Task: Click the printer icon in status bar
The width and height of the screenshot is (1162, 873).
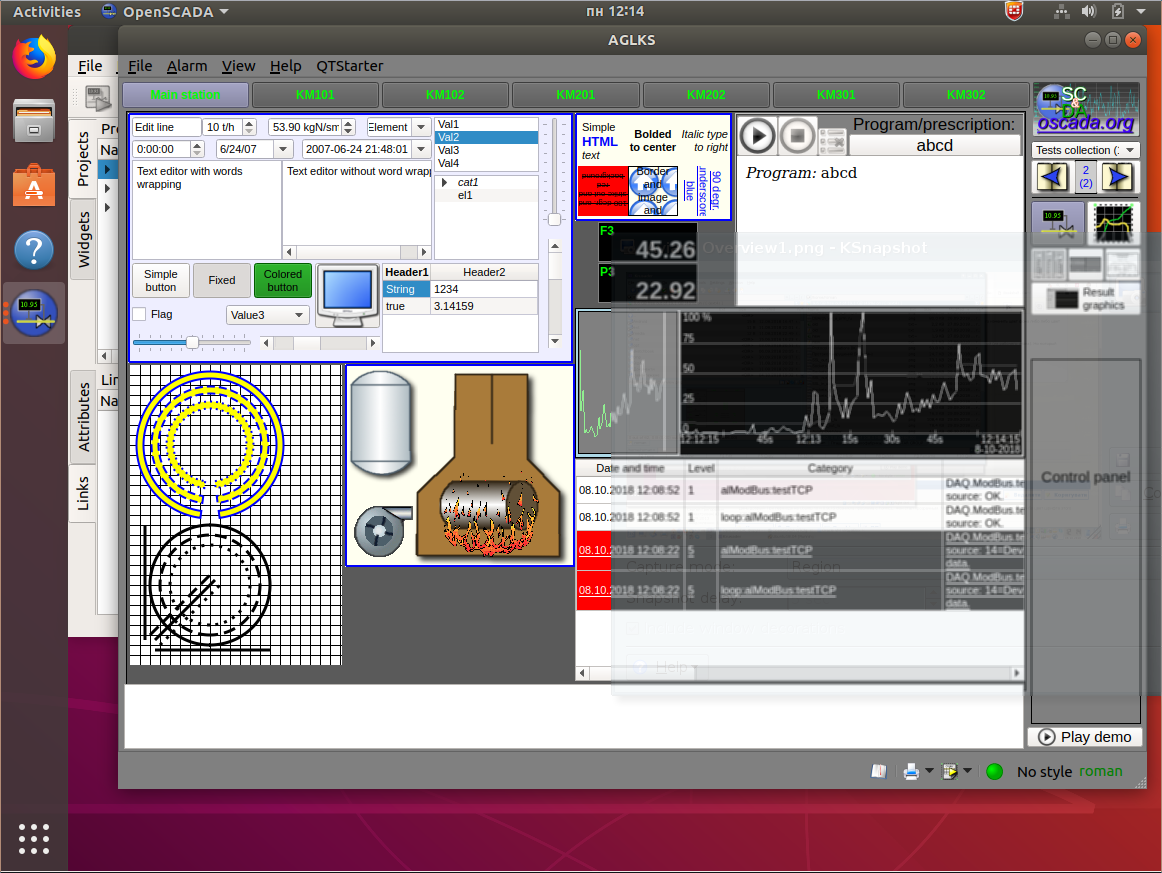Action: pos(911,771)
